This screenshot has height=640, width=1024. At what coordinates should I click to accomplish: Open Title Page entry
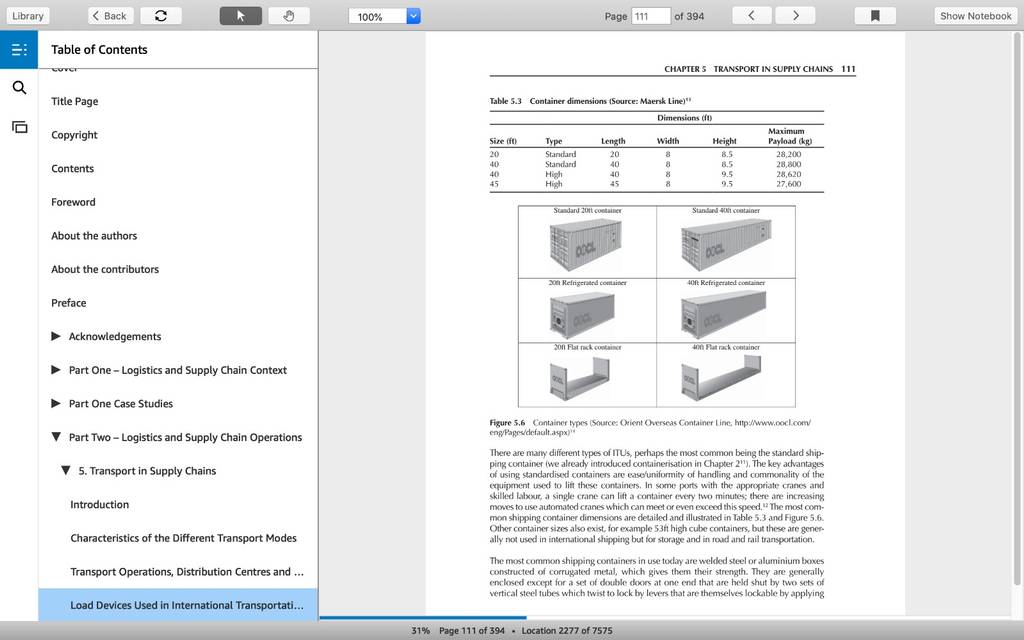[74, 101]
